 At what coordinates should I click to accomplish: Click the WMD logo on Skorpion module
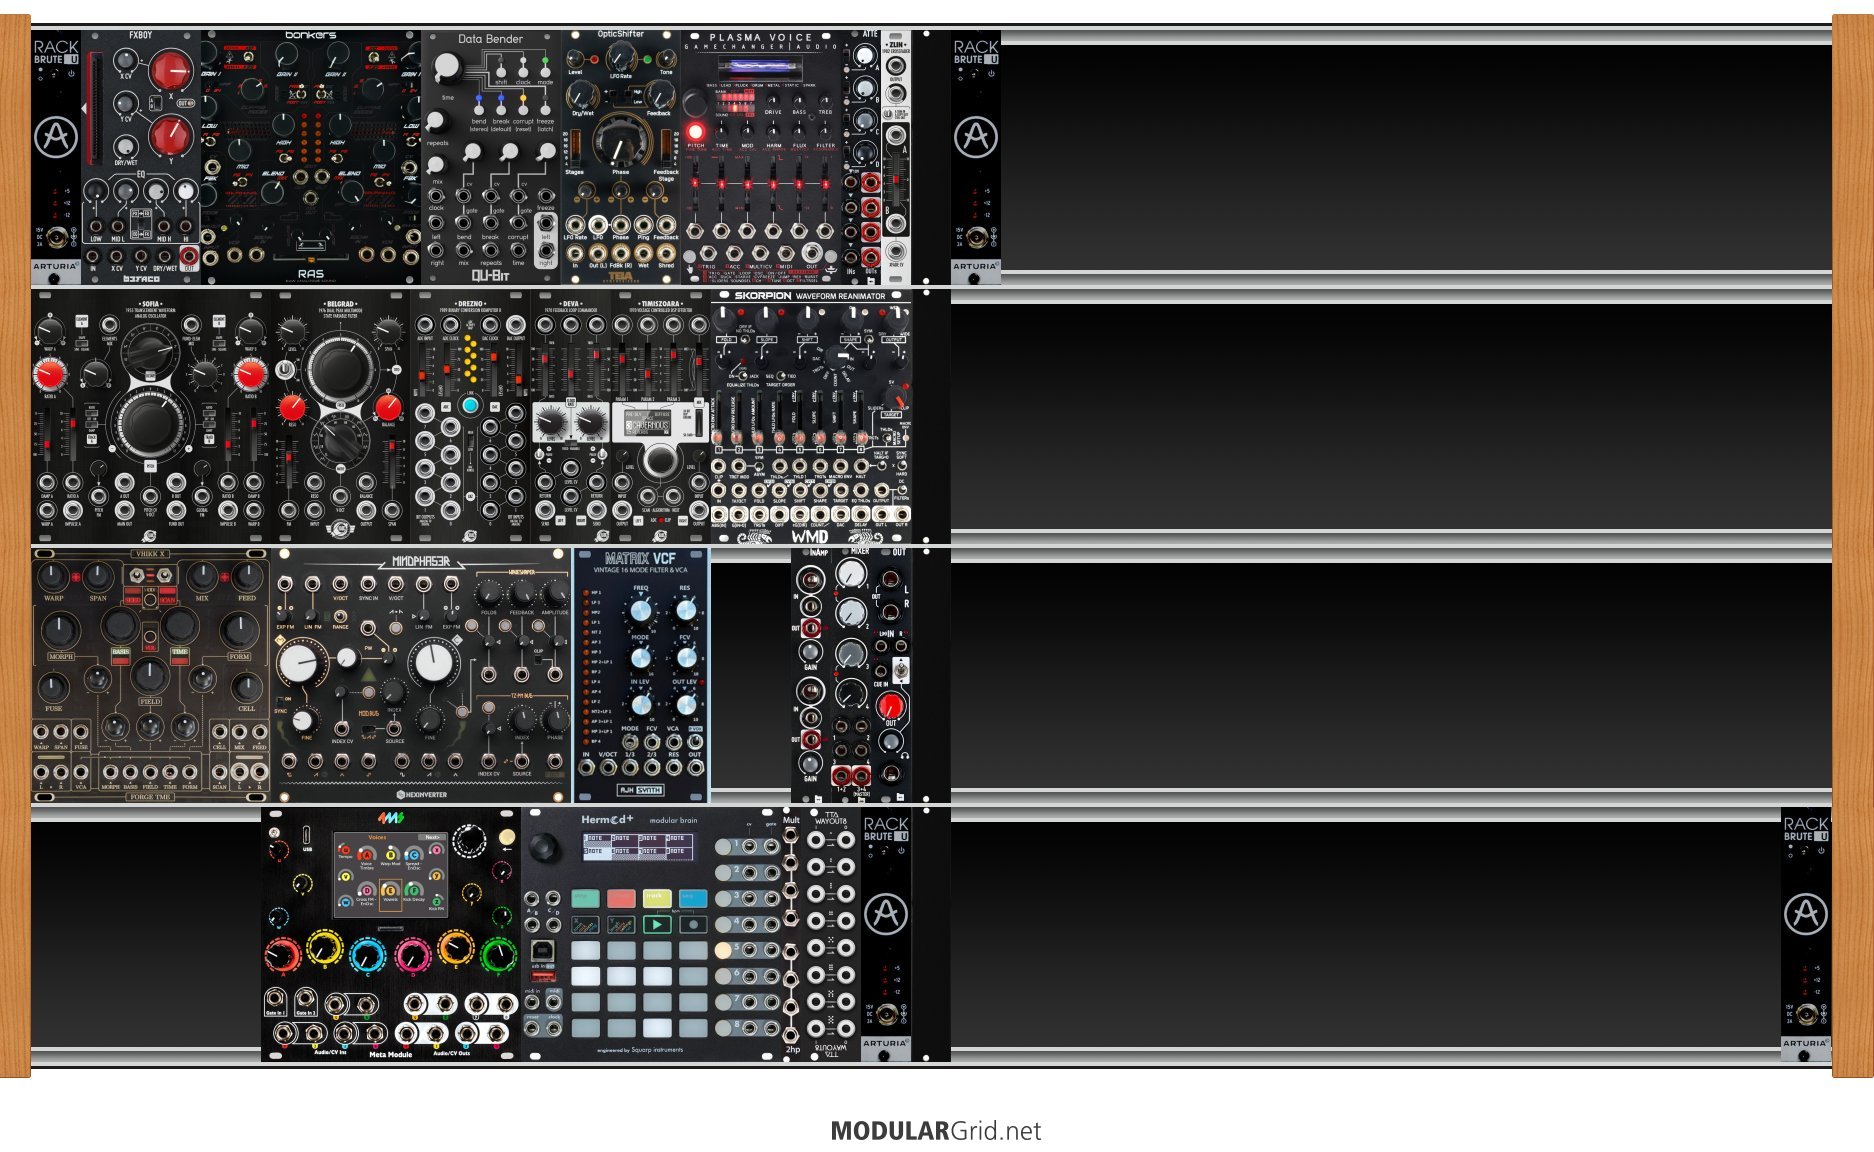(809, 536)
